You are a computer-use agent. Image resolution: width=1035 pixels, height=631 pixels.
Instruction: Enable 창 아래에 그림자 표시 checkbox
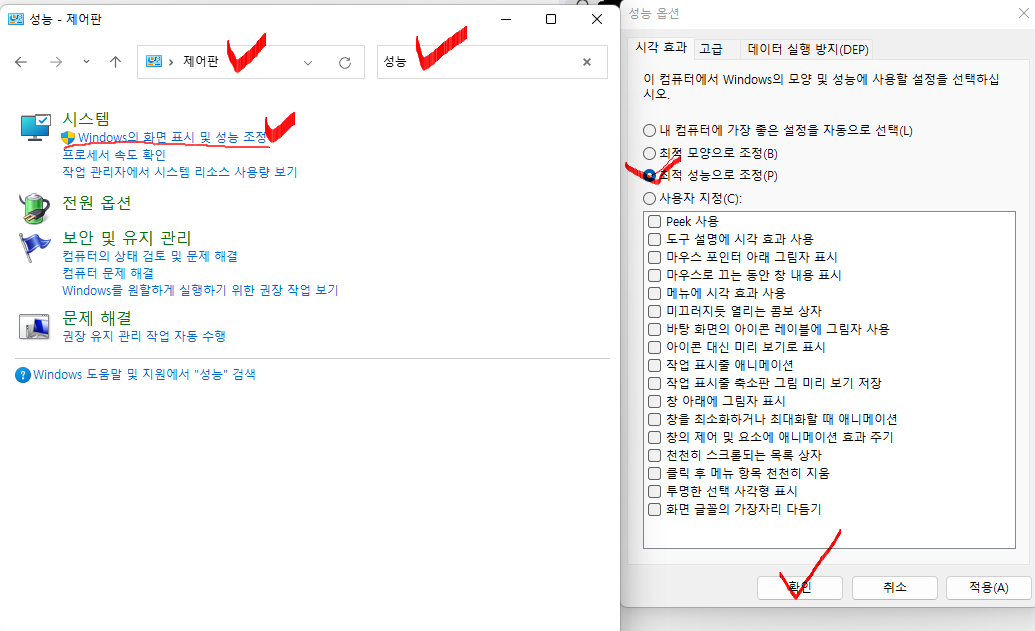click(654, 401)
